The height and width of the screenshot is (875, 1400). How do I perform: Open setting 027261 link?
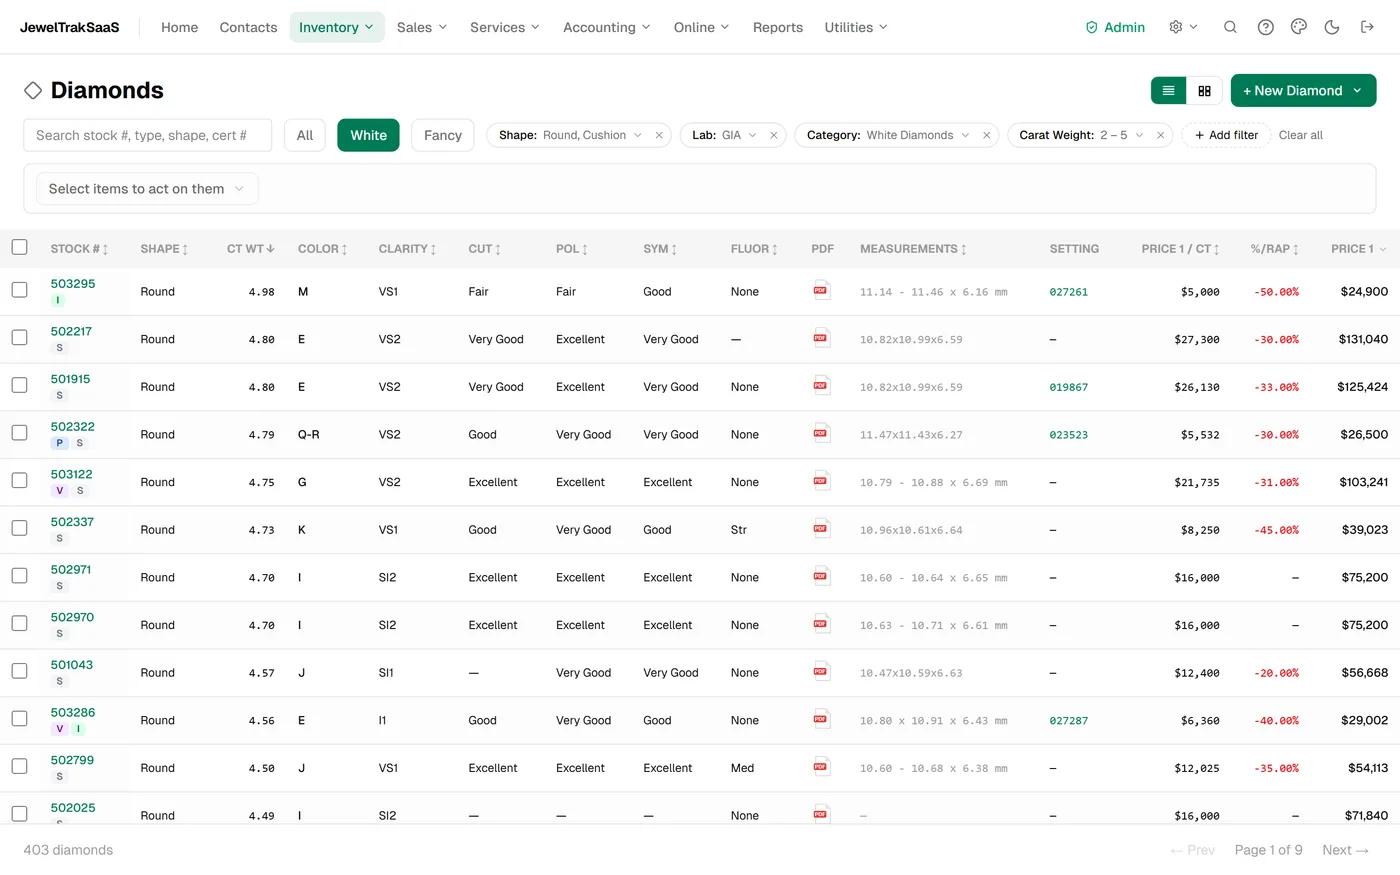[x=1069, y=292]
